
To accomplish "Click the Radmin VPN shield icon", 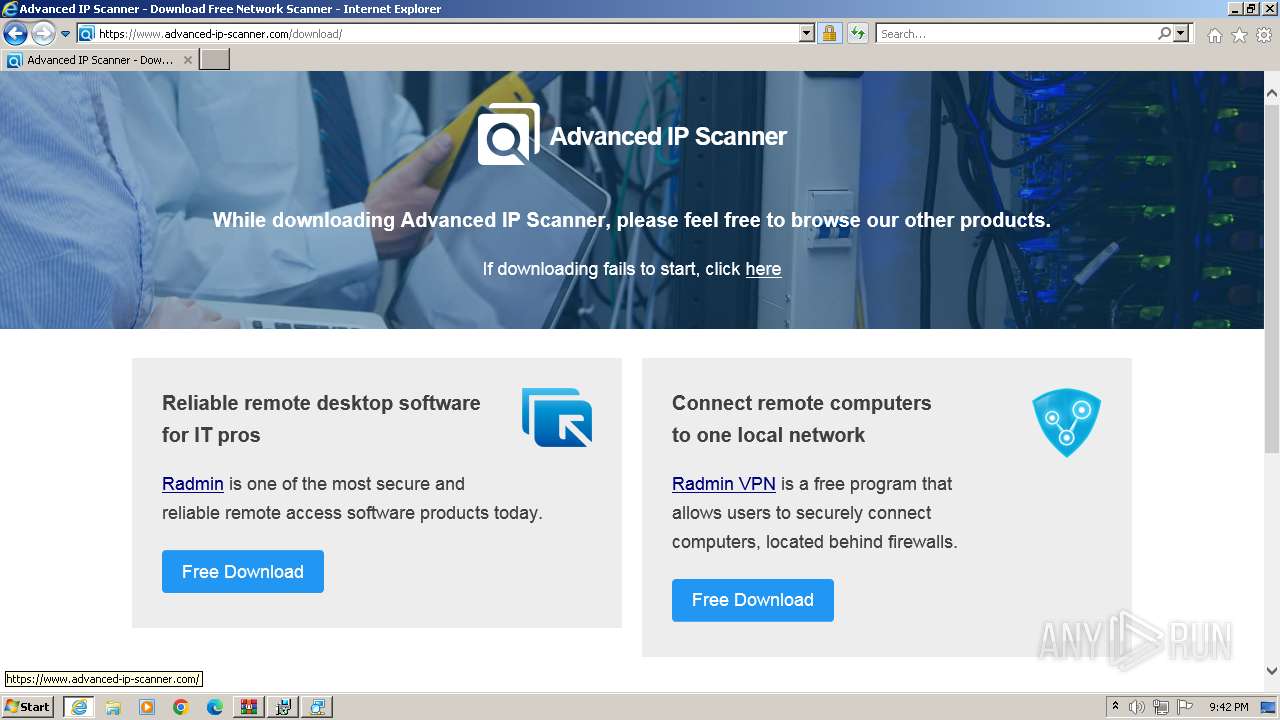I will click(x=1066, y=422).
